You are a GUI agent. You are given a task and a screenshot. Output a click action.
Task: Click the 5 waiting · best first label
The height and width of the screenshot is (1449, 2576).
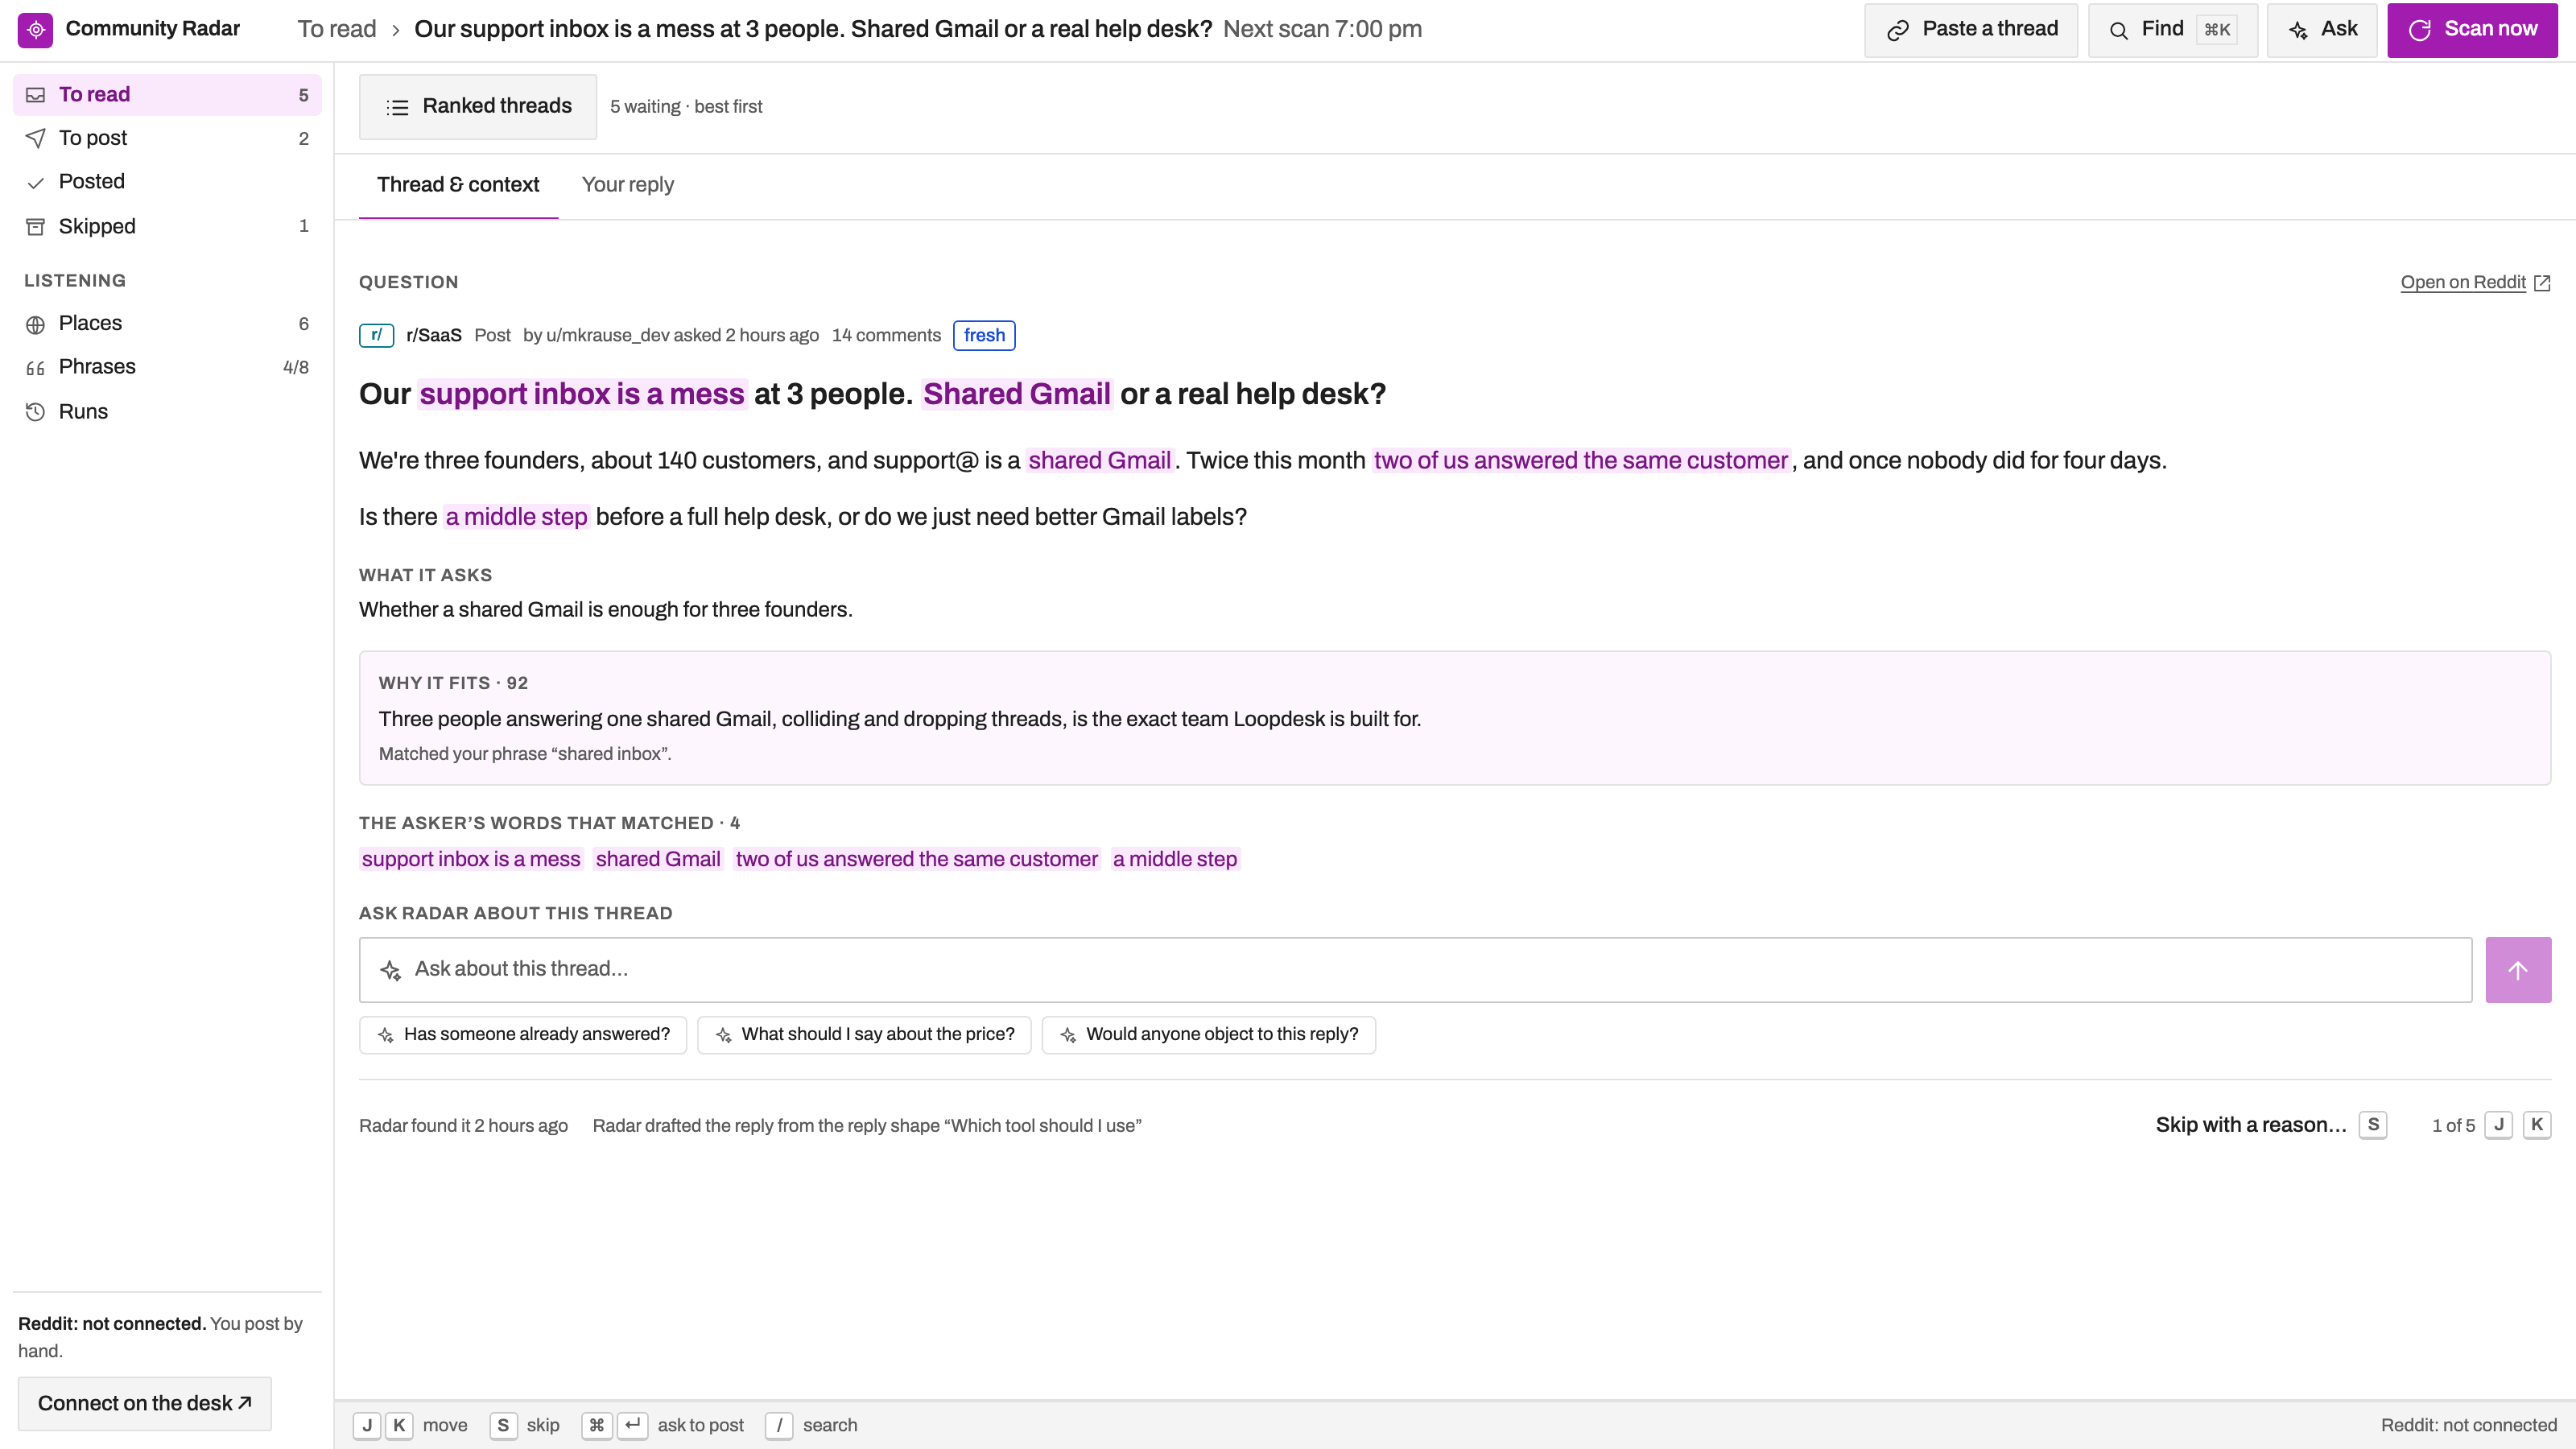686,107
